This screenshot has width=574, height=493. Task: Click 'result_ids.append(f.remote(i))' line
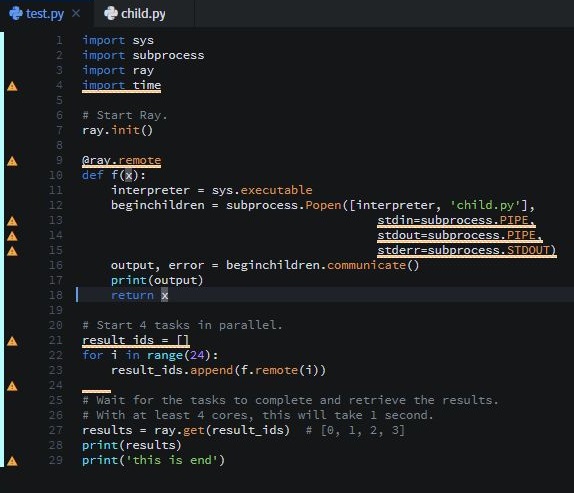(219, 370)
